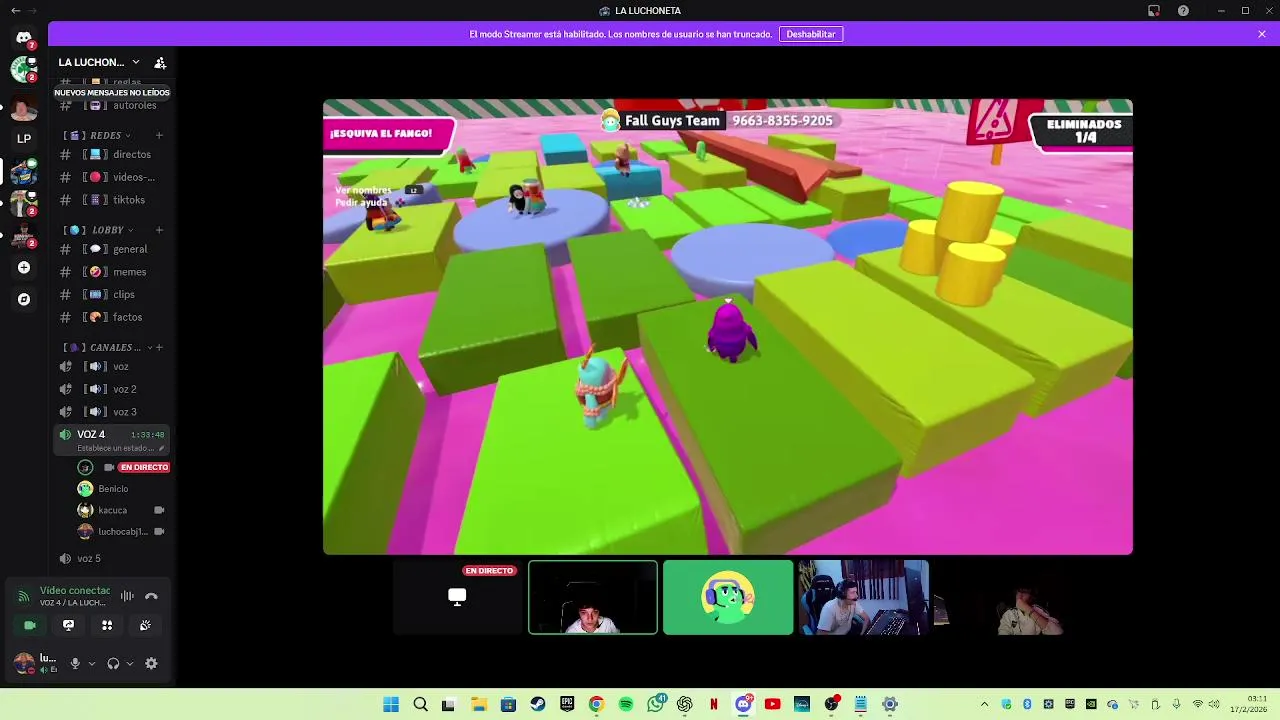Open the help question mark icon

tap(1184, 10)
